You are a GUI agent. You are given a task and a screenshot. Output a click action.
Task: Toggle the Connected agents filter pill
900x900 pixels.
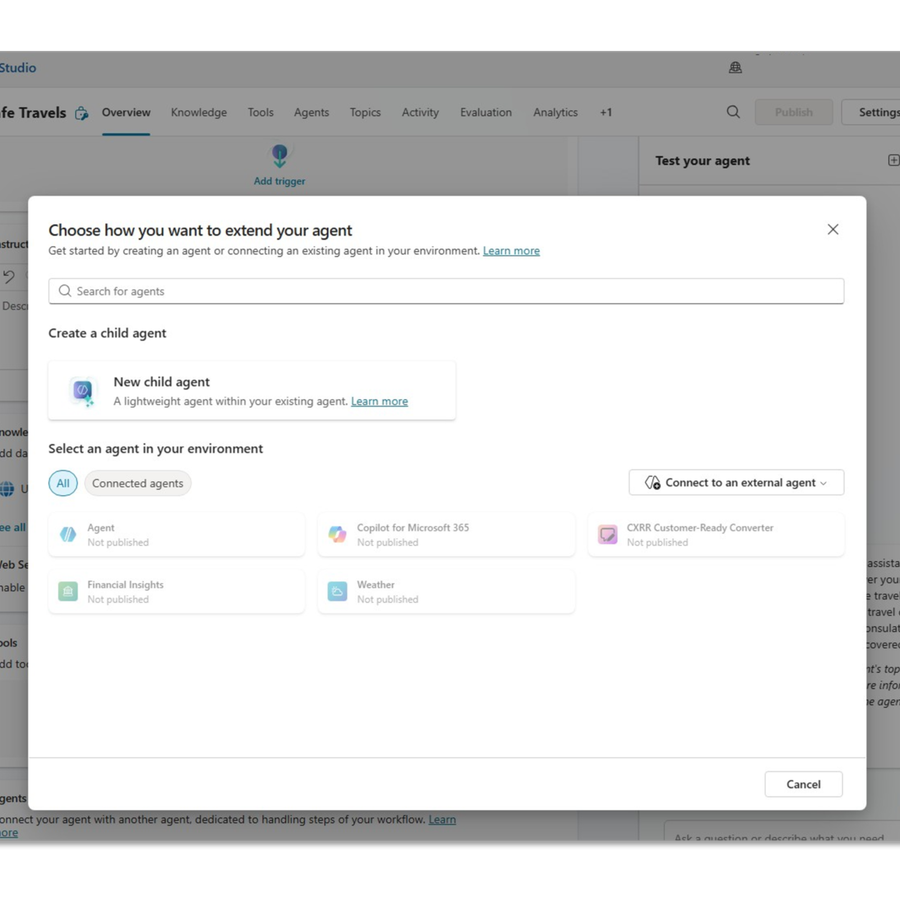click(x=138, y=483)
